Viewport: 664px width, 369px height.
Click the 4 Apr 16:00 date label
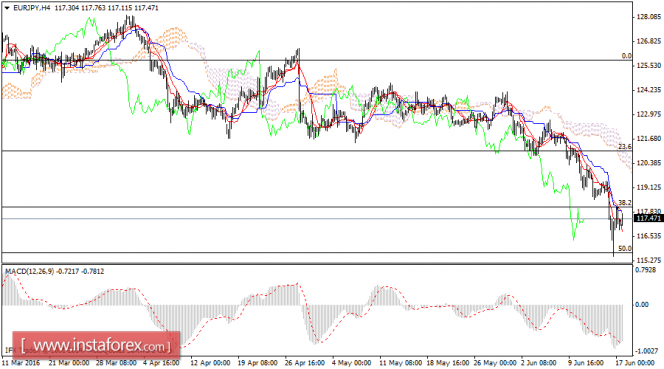click(x=161, y=363)
